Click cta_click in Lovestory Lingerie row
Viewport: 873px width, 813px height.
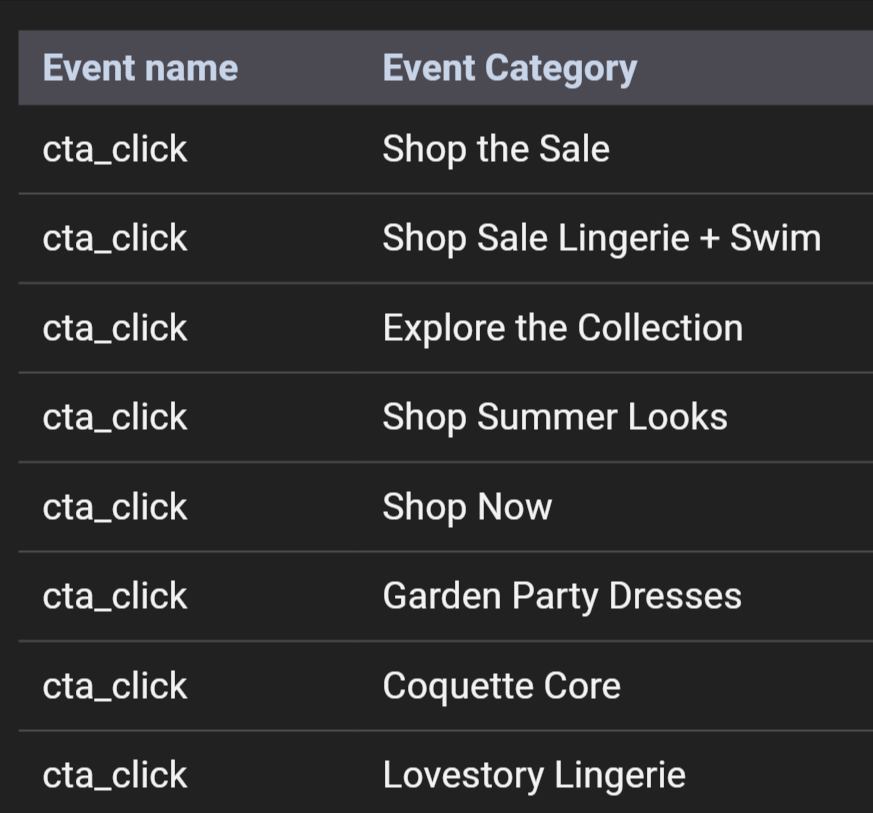115,775
